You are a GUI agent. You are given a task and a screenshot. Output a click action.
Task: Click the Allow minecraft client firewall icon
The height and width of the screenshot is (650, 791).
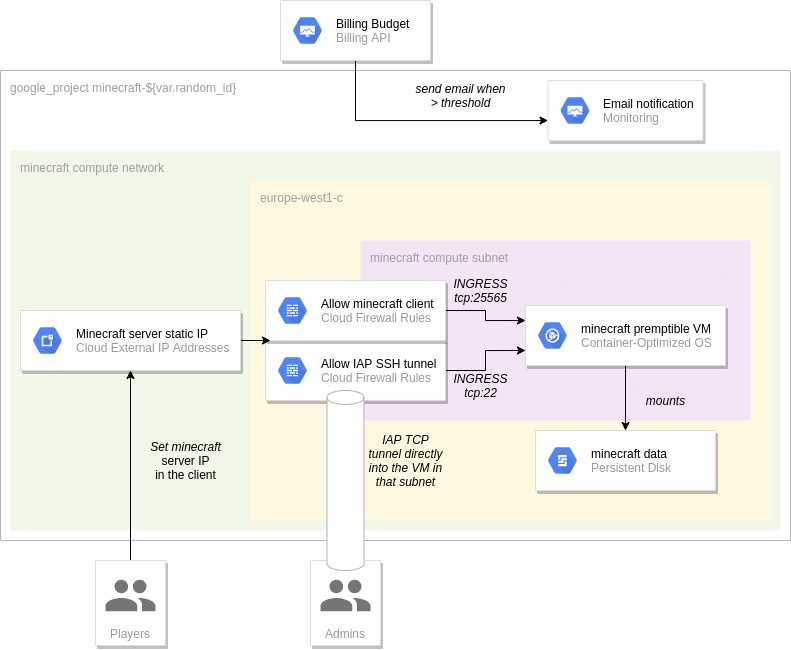(292, 310)
